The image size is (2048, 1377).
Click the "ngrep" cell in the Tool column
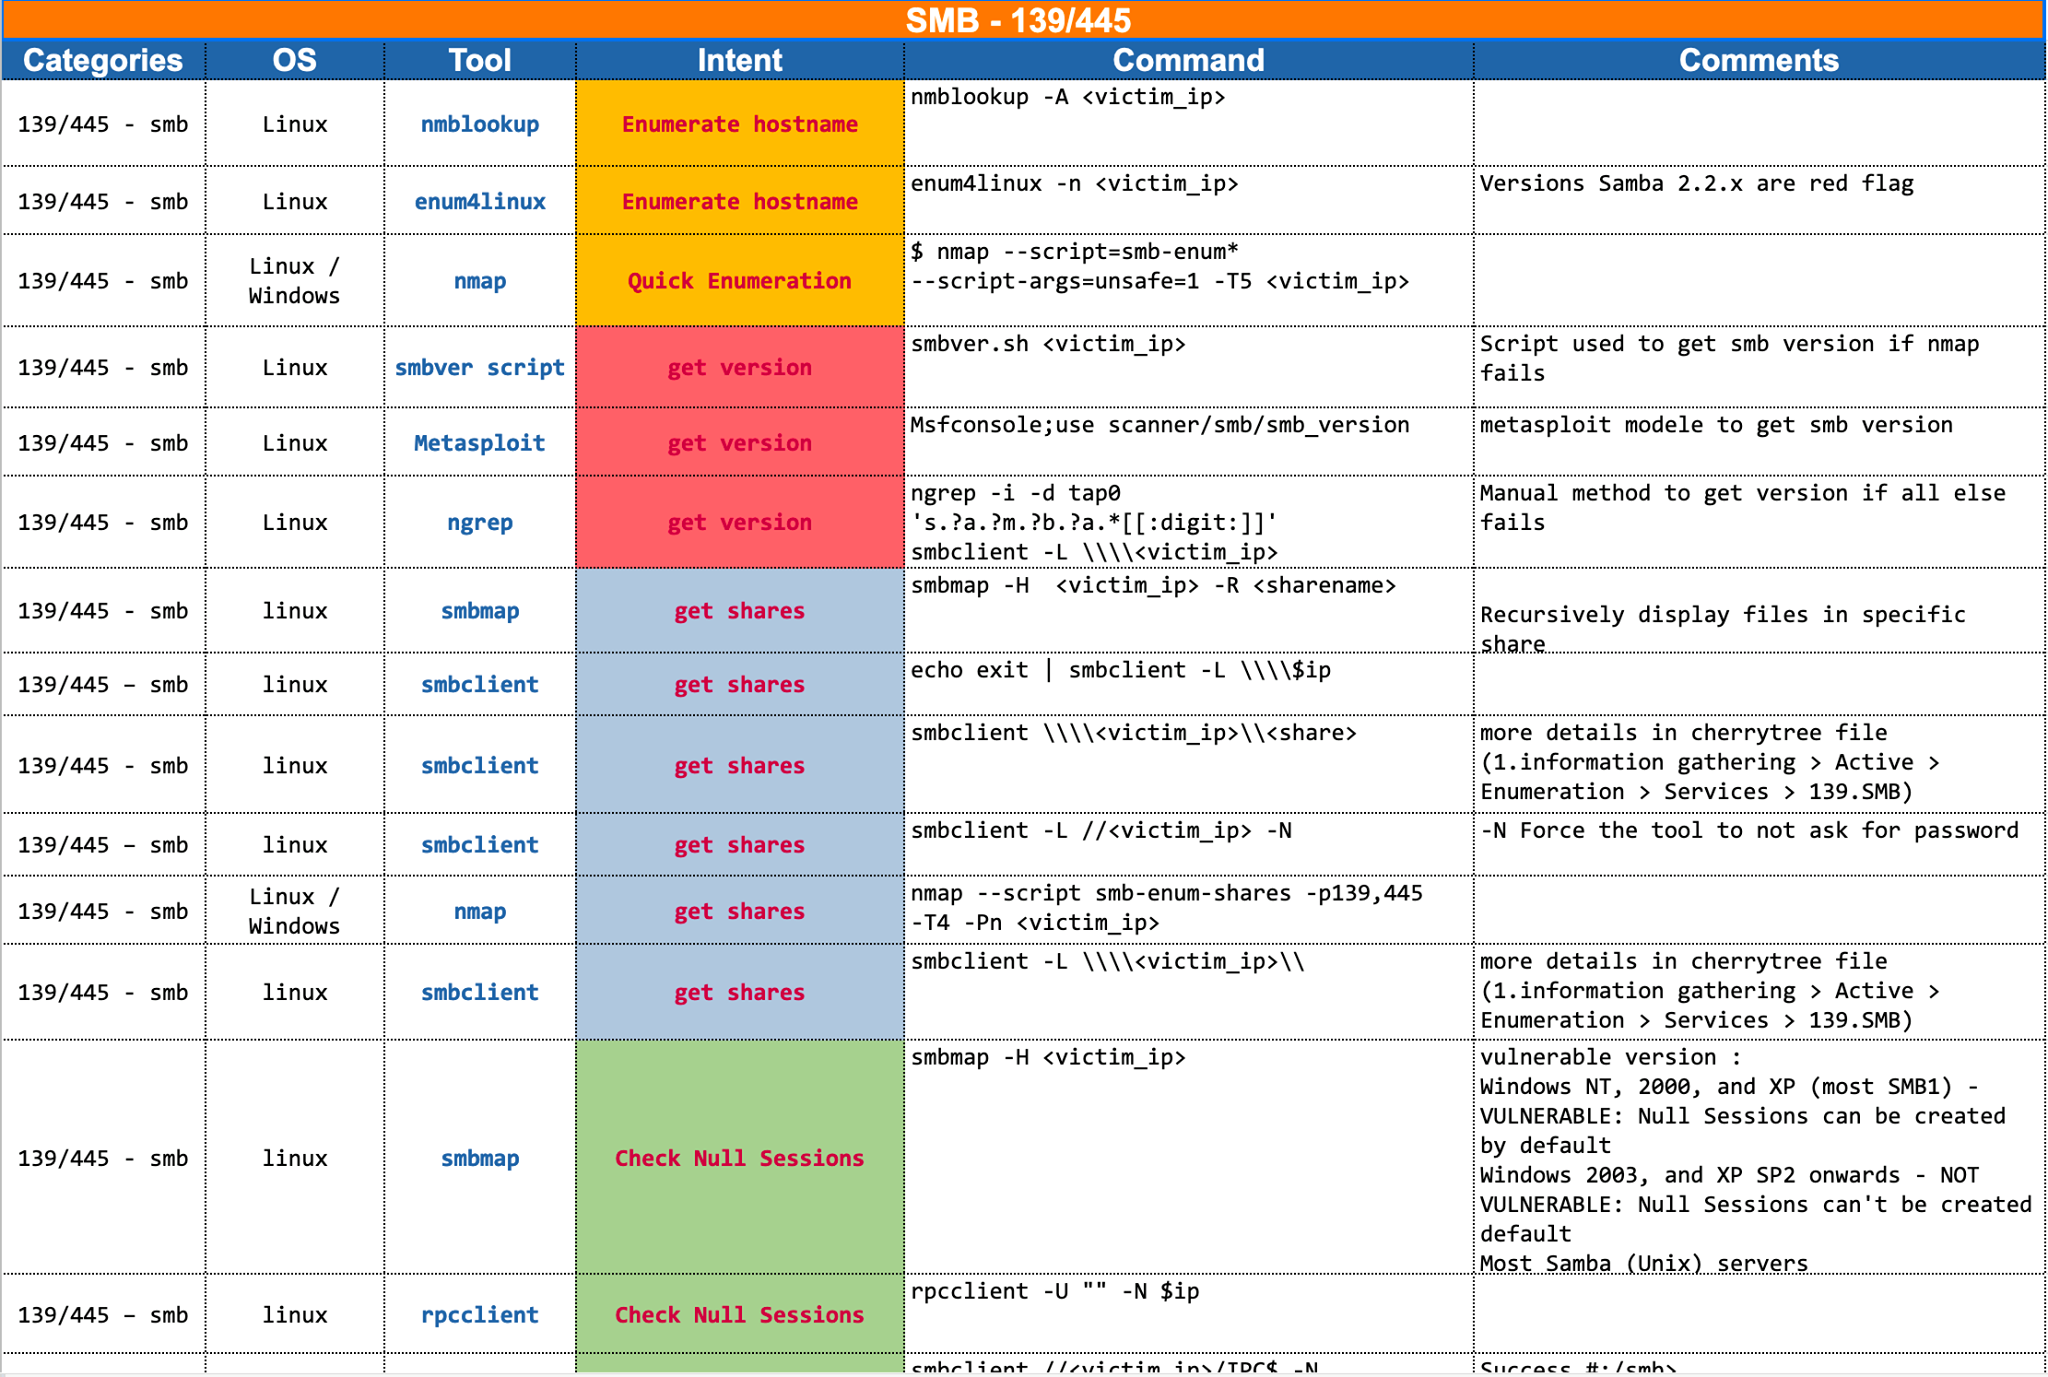(x=480, y=522)
